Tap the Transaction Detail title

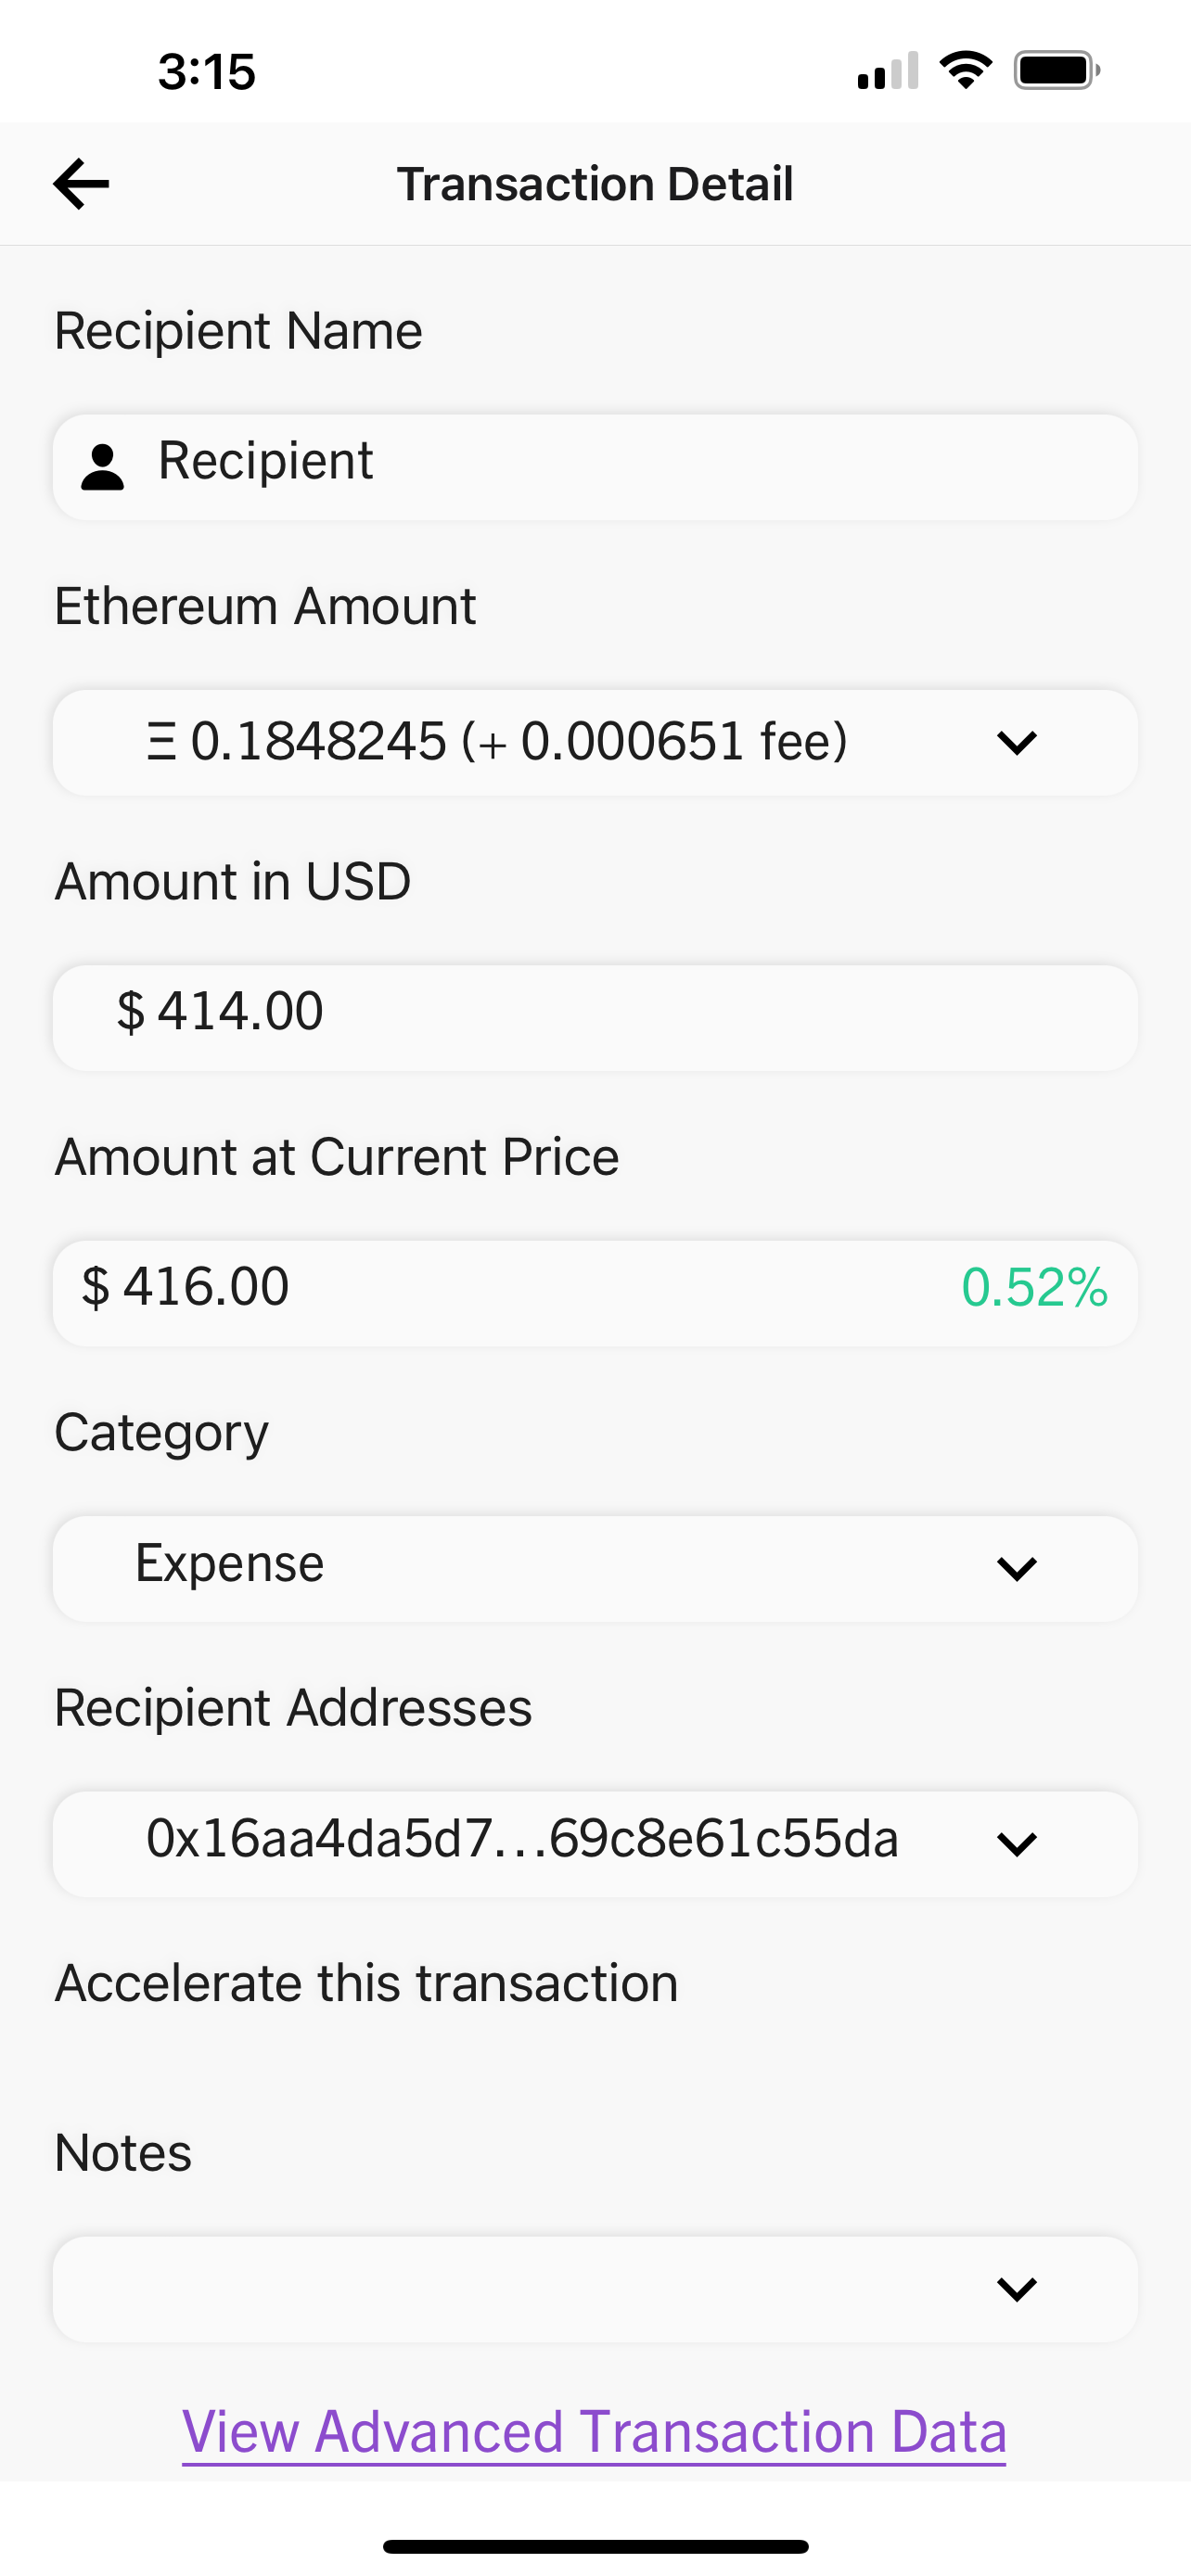click(x=595, y=184)
